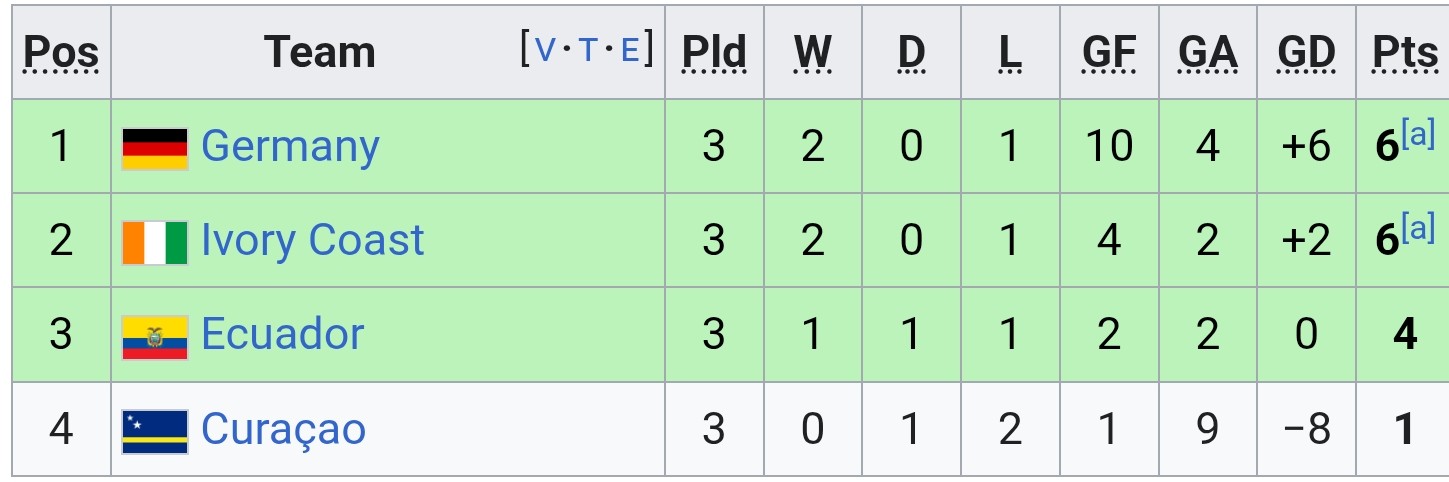
Task: Open the Ecuador team link
Action: click(x=282, y=334)
